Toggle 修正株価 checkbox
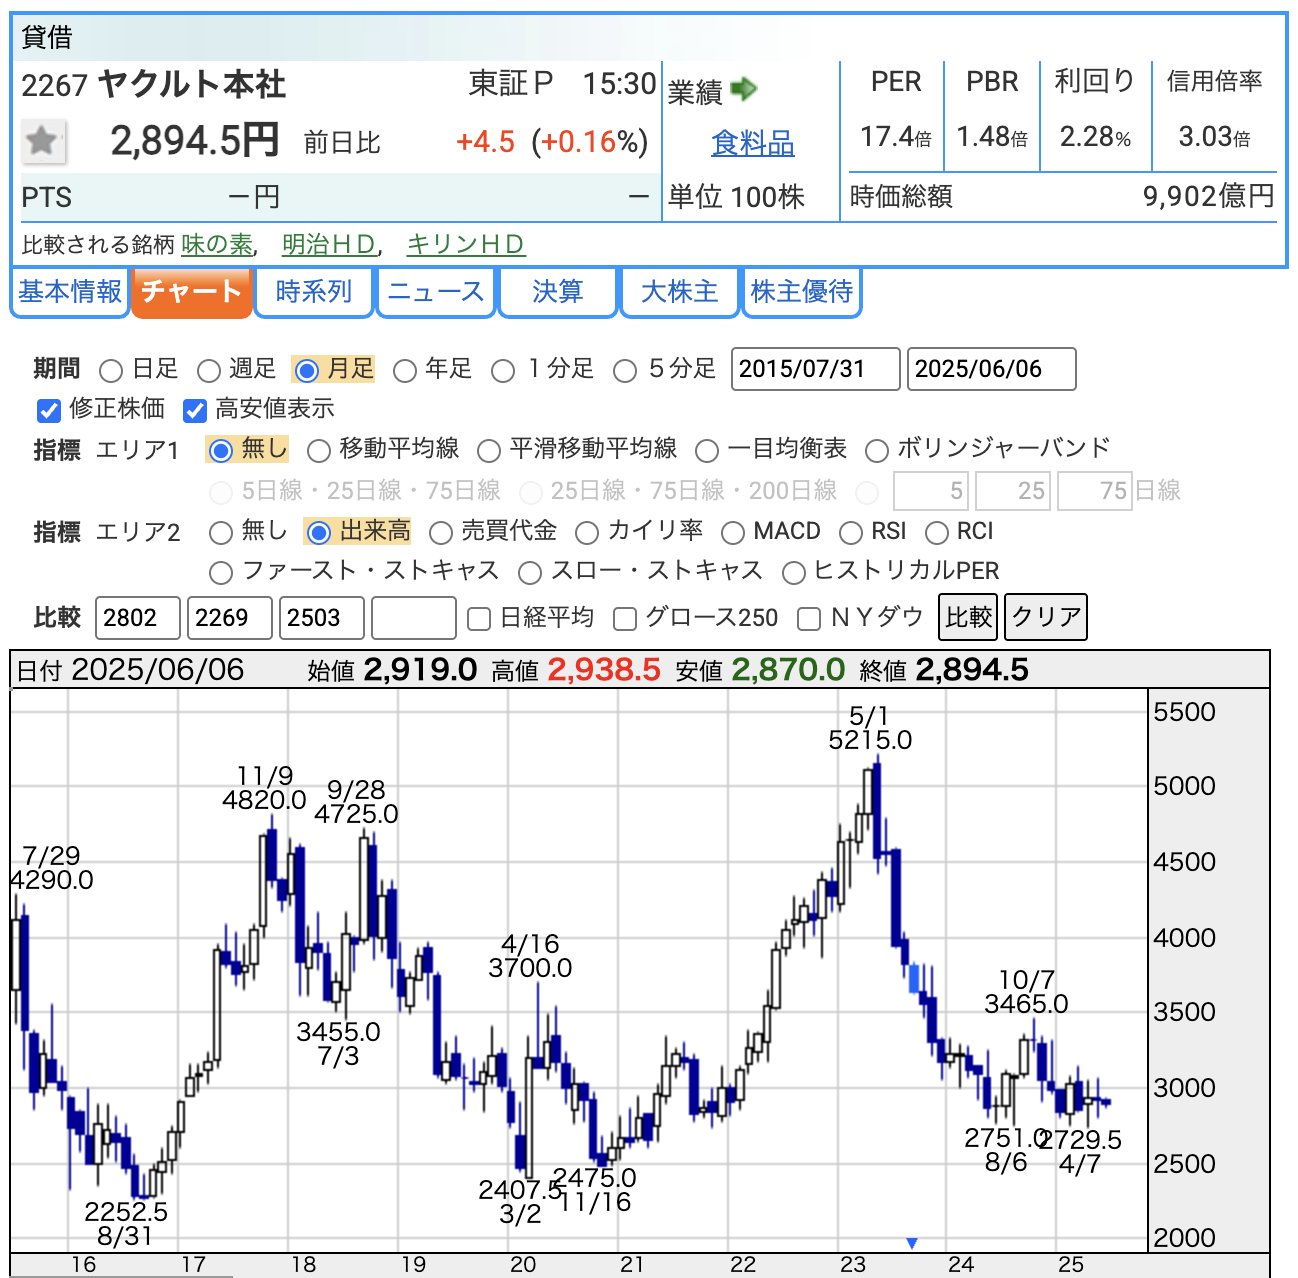 click(48, 410)
